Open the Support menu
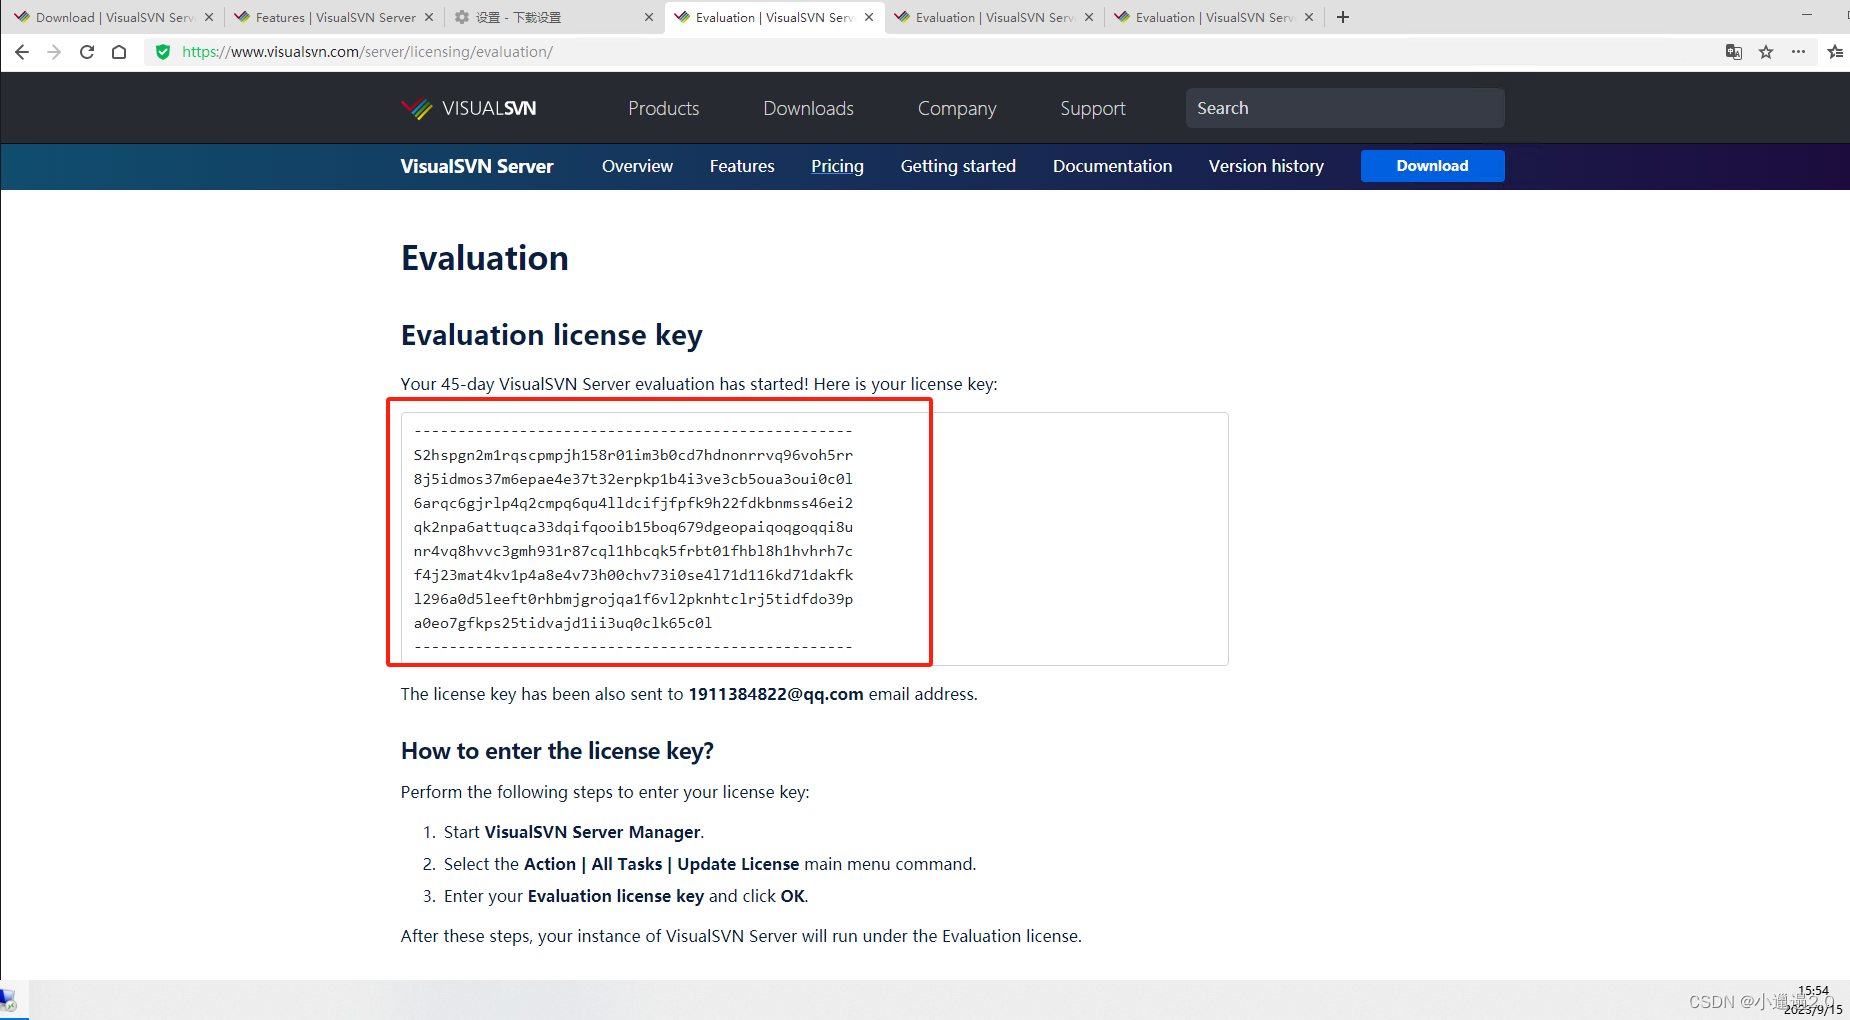The width and height of the screenshot is (1850, 1020). click(x=1093, y=108)
